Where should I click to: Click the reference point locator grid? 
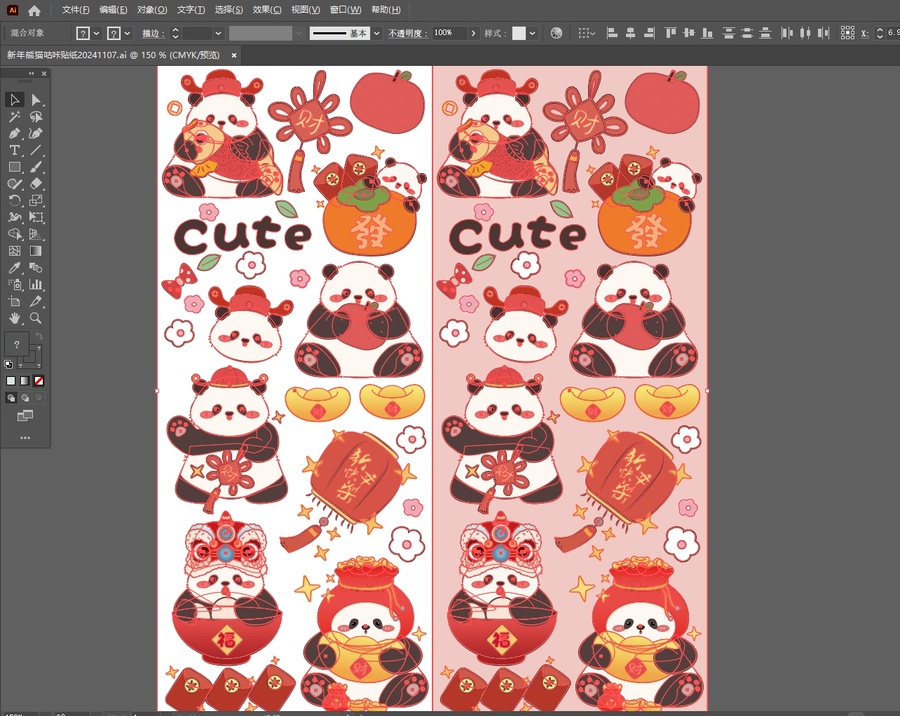pyautogui.click(x=847, y=33)
